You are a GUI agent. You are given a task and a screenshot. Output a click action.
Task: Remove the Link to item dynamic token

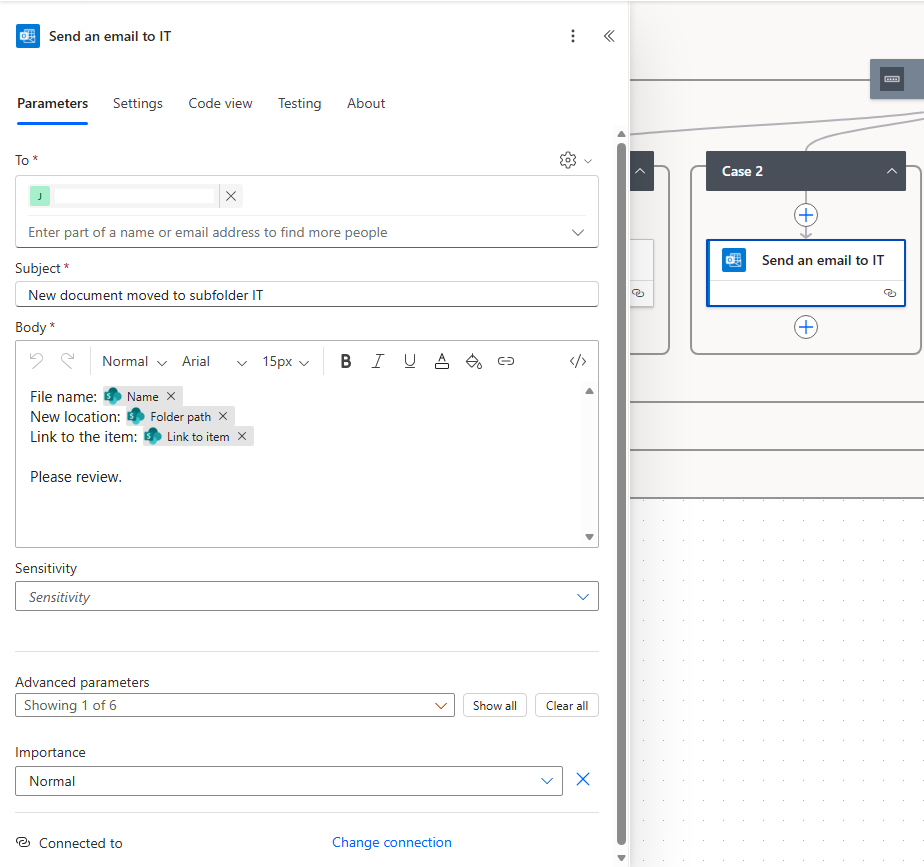[242, 436]
